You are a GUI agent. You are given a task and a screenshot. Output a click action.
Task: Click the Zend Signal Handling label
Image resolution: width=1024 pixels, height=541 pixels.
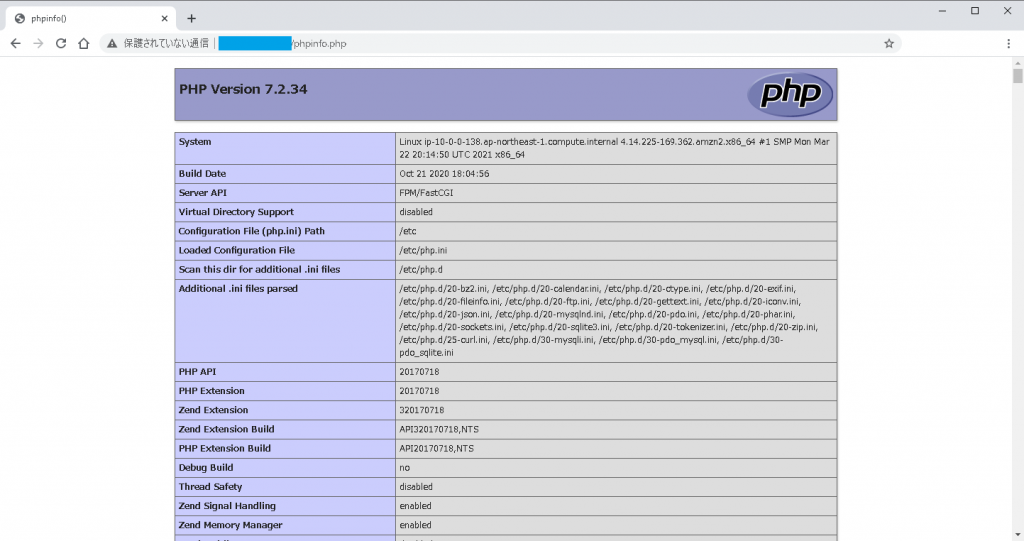(227, 506)
